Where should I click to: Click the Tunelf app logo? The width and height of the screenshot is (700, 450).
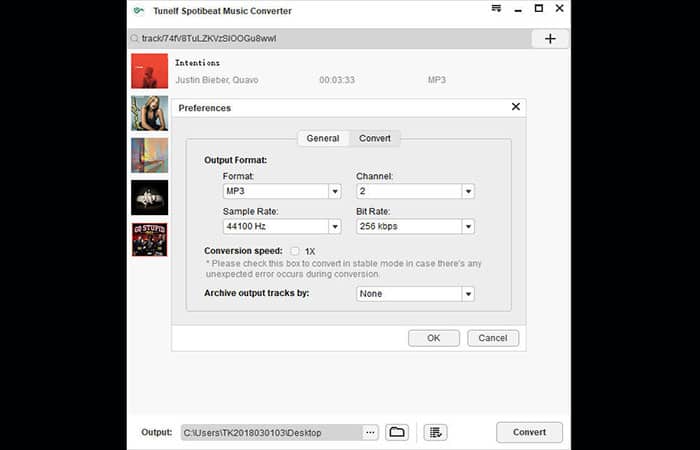pyautogui.click(x=139, y=11)
